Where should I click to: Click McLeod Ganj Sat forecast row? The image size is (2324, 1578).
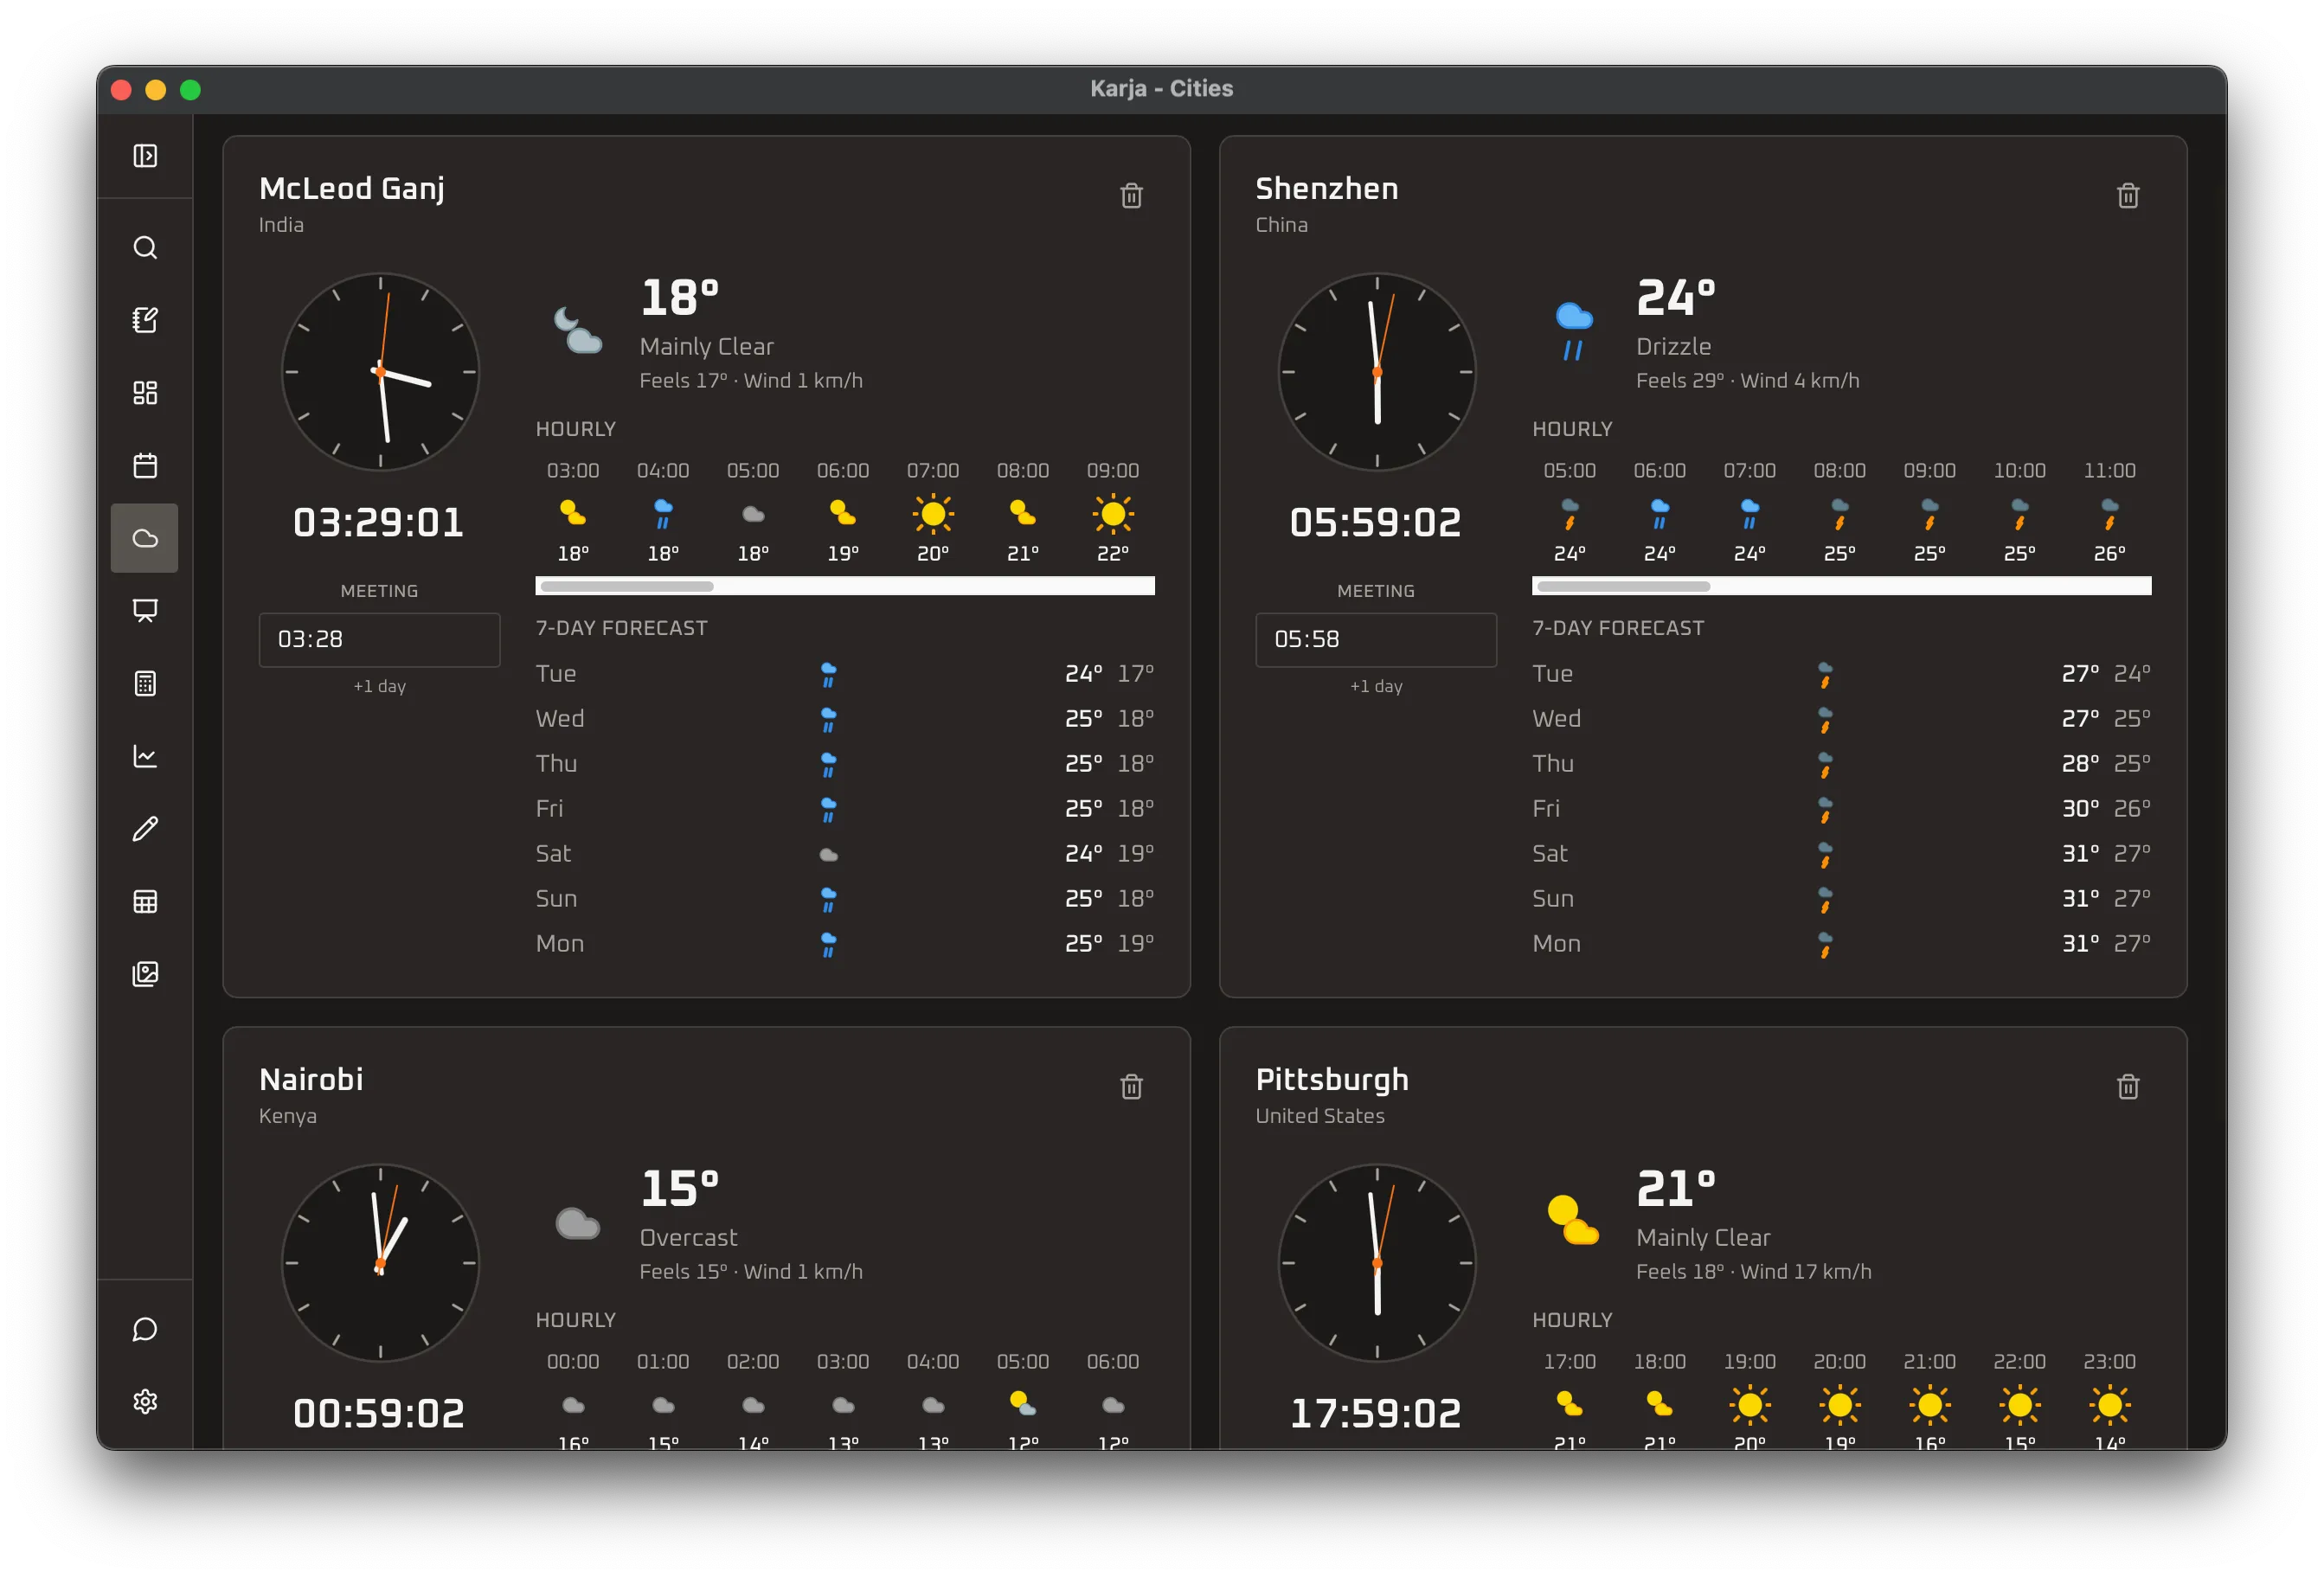[x=845, y=854]
